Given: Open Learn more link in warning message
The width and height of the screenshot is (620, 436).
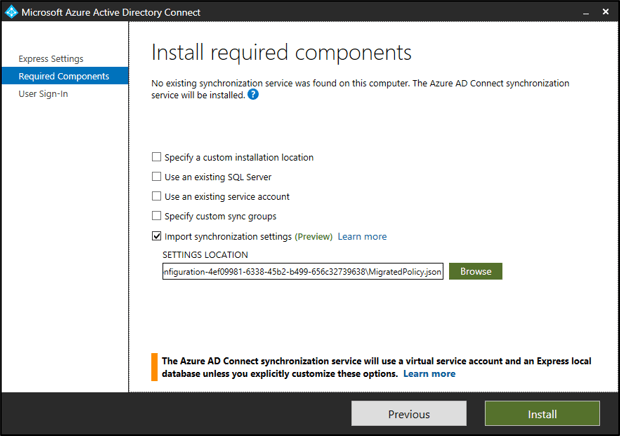Looking at the screenshot, I should click(x=429, y=374).
